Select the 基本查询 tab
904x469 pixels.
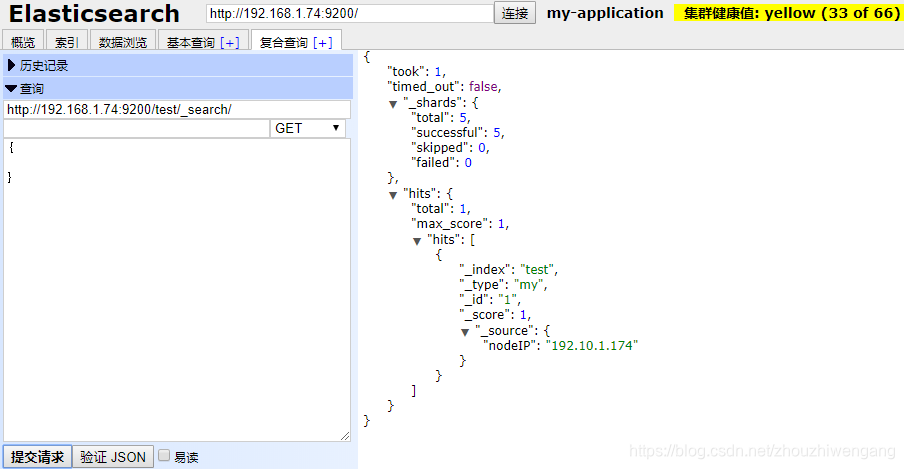click(190, 43)
